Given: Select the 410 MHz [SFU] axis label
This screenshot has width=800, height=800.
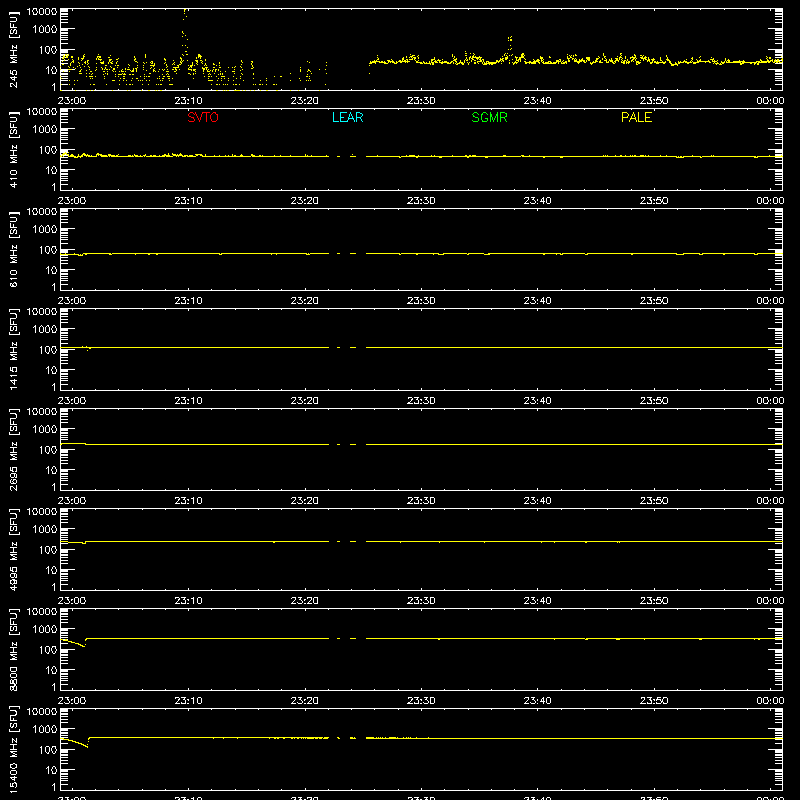Looking at the screenshot, I should [13, 149].
